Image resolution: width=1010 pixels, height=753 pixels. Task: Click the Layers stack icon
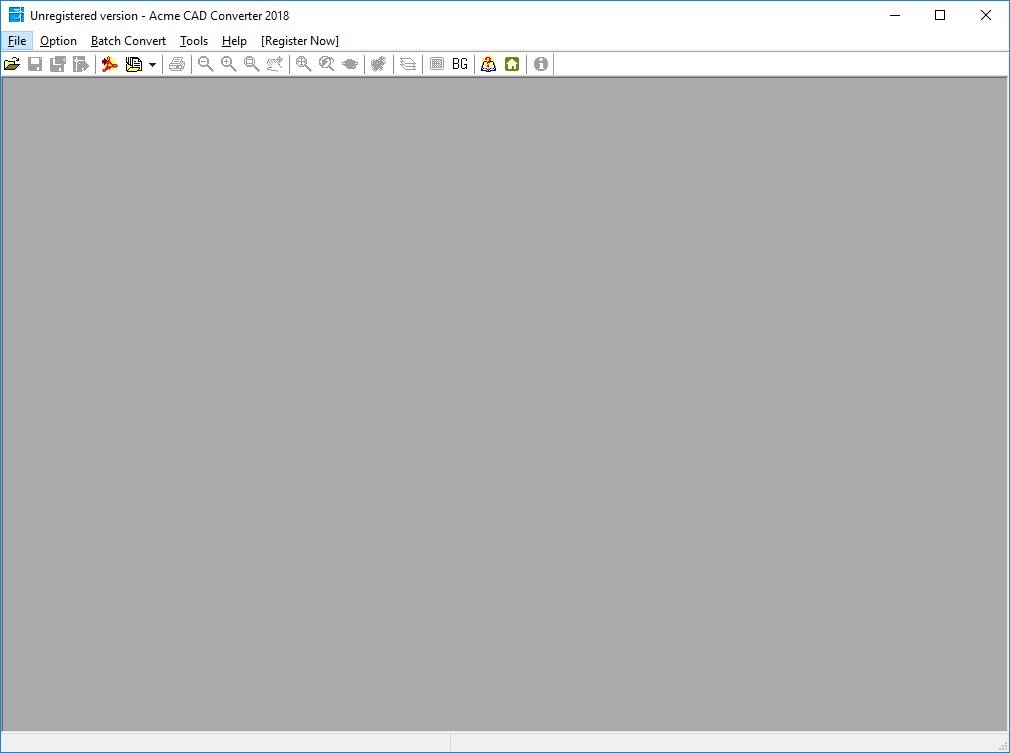pyautogui.click(x=408, y=64)
